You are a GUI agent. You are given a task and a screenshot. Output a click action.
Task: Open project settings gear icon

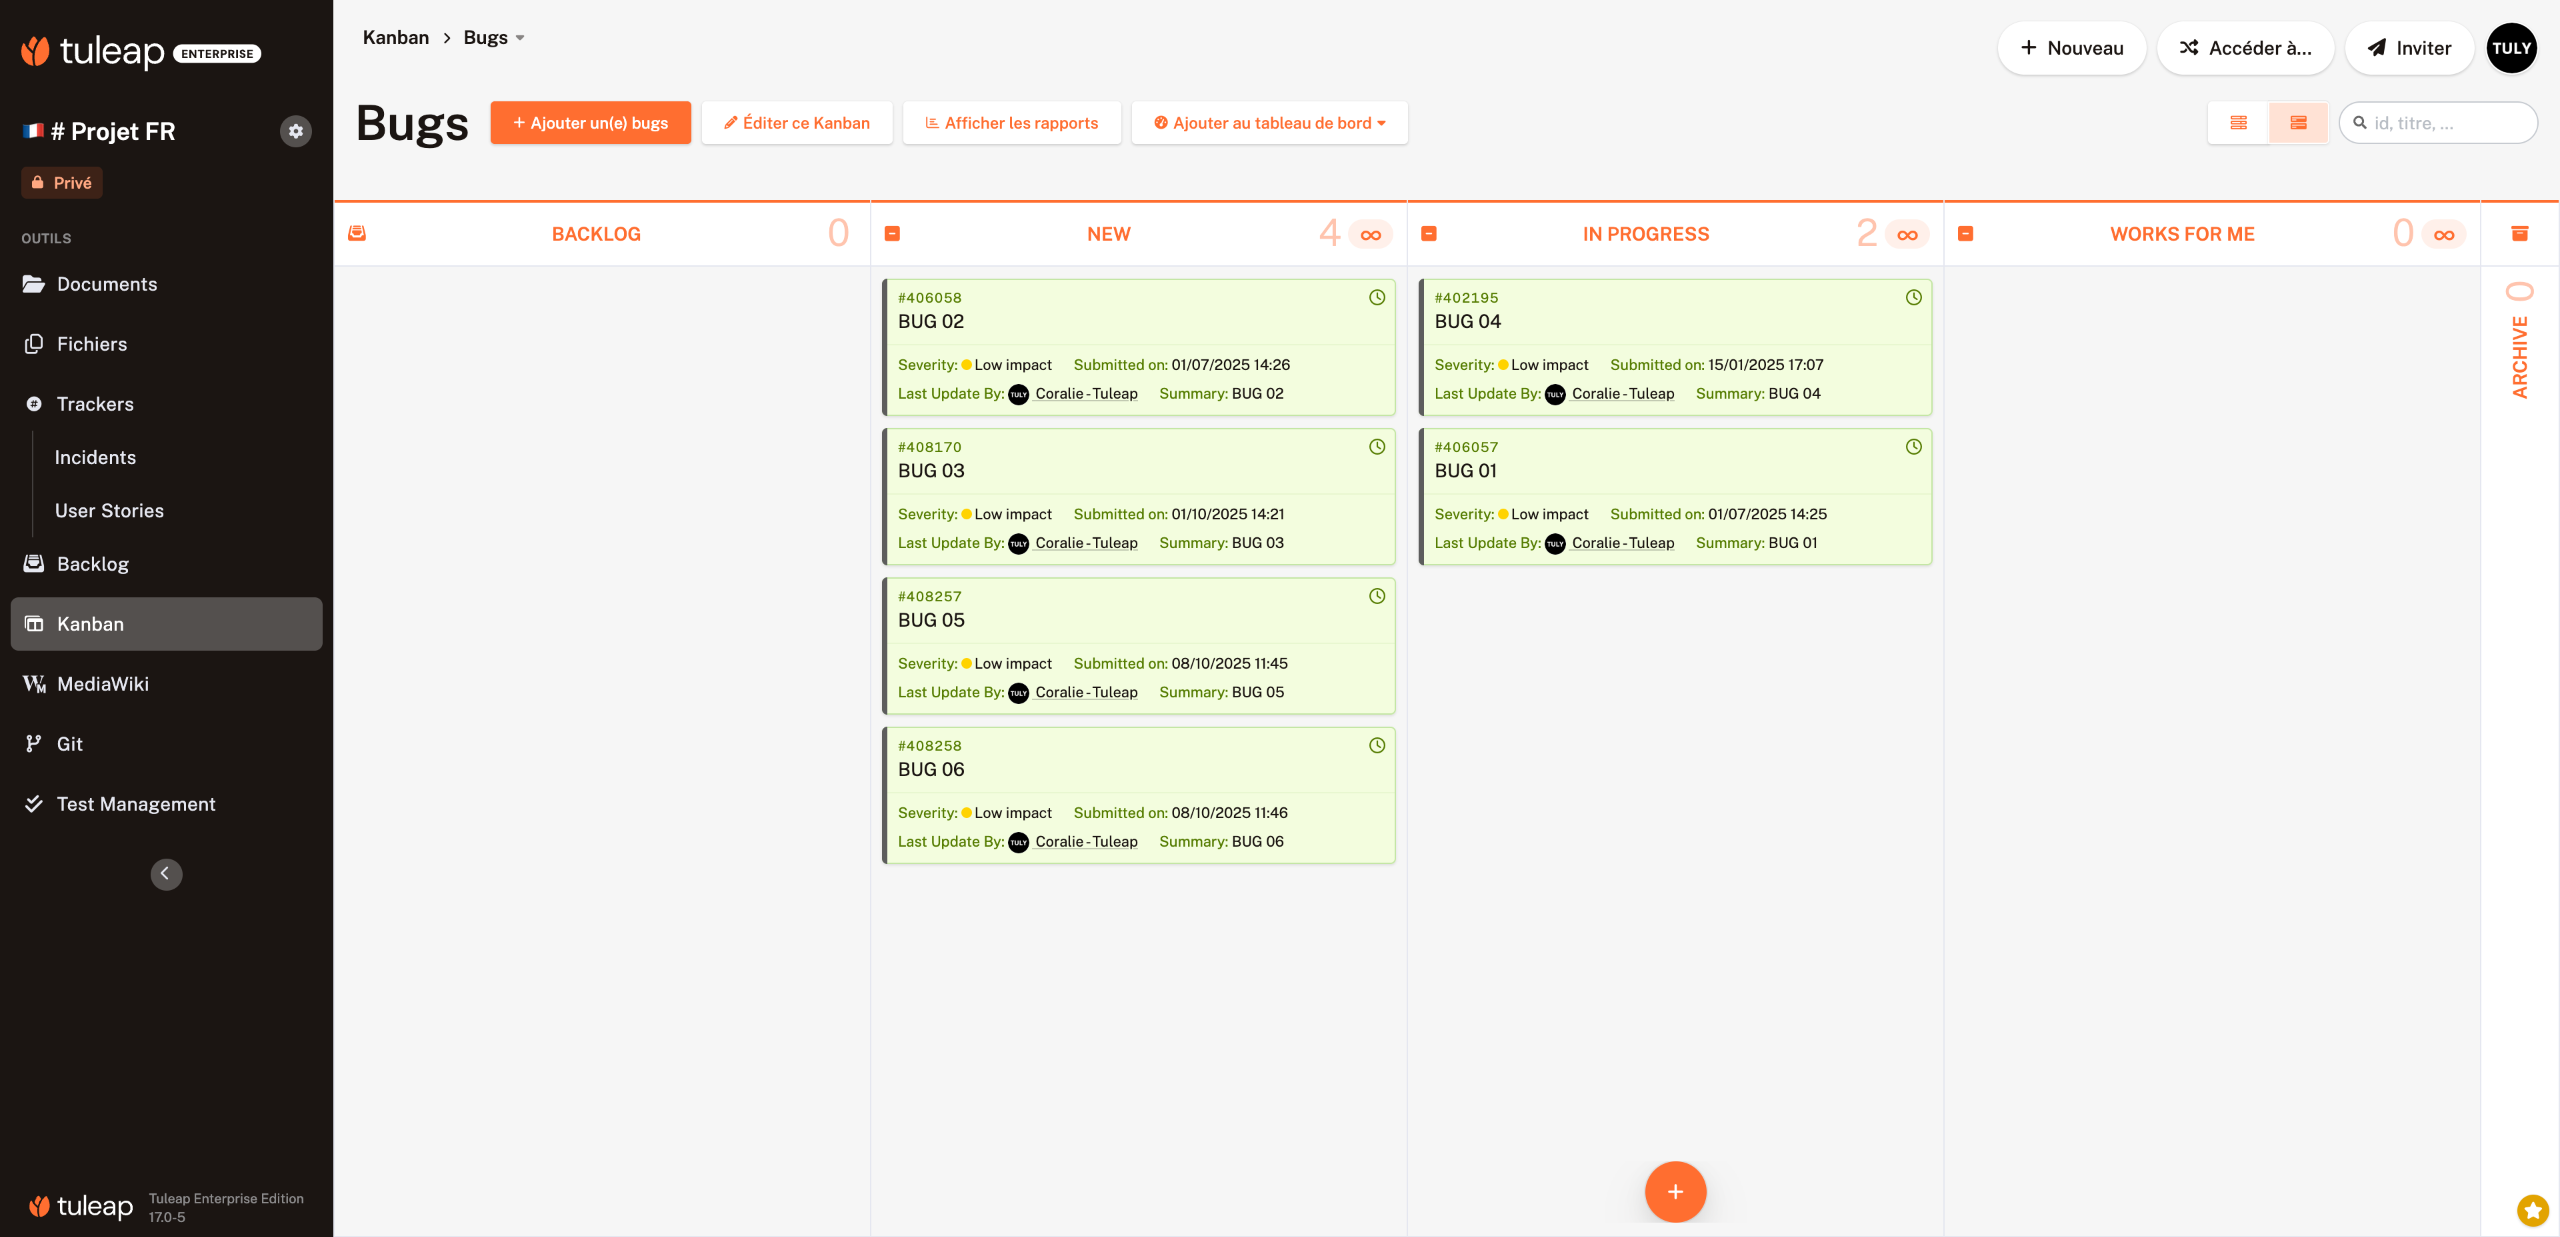click(295, 131)
